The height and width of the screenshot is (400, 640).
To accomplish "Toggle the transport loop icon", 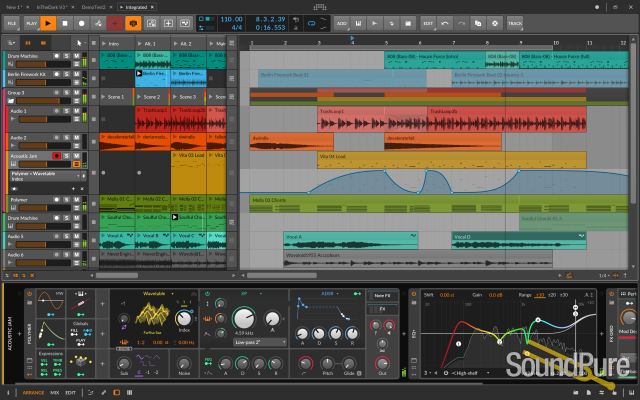I will [311, 23].
